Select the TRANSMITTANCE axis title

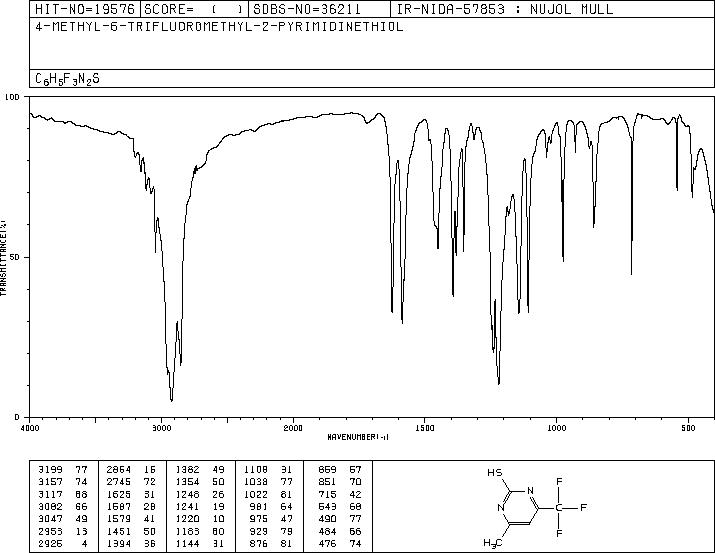6,257
